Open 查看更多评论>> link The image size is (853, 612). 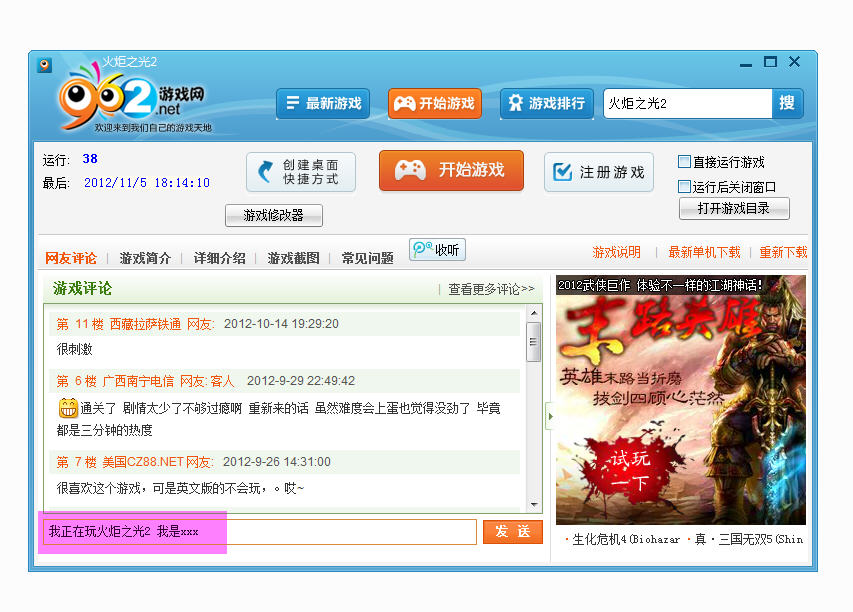coord(491,289)
